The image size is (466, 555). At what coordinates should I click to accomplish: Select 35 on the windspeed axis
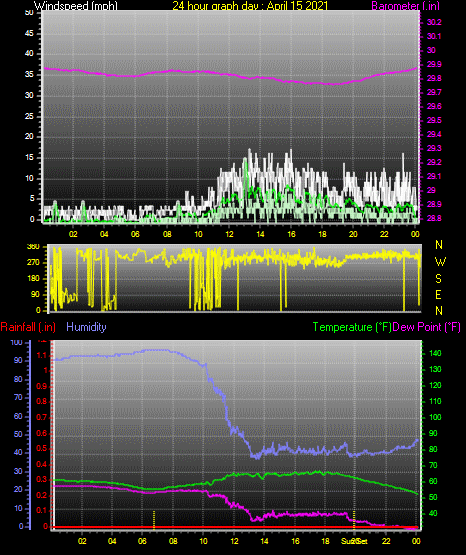click(29, 74)
